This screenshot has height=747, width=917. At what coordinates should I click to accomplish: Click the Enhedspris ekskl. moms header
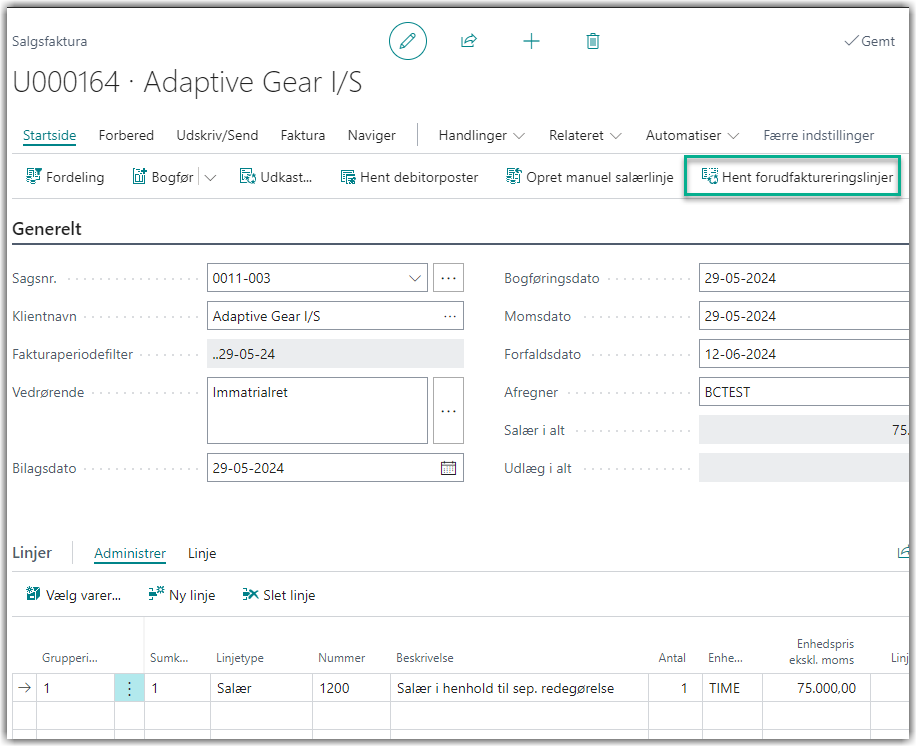tap(822, 652)
